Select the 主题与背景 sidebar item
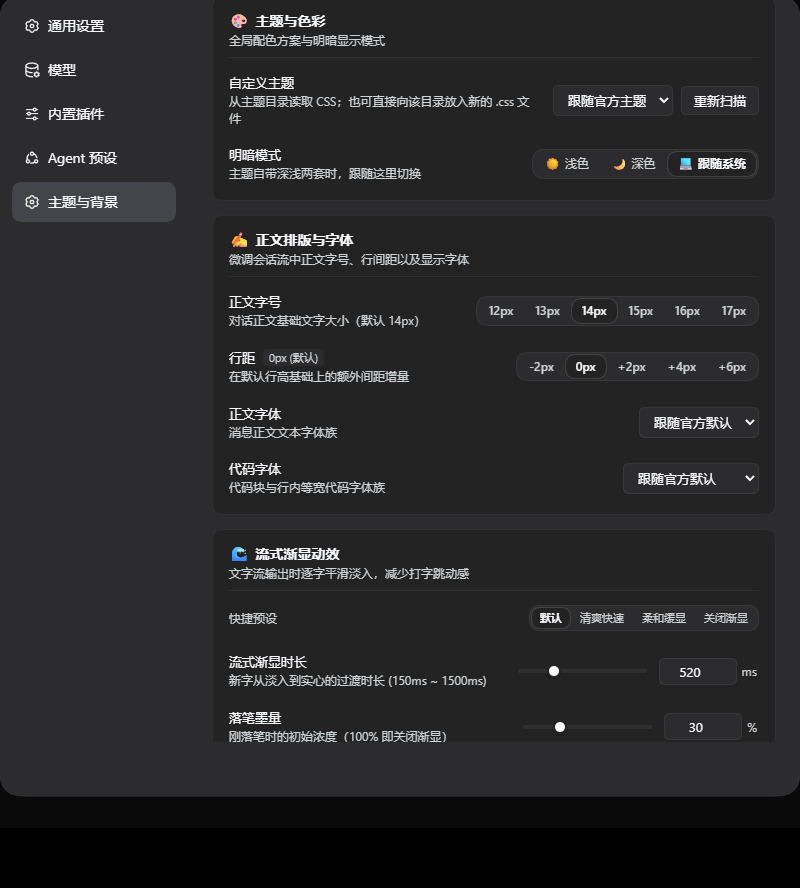This screenshot has height=888, width=800. (x=94, y=202)
